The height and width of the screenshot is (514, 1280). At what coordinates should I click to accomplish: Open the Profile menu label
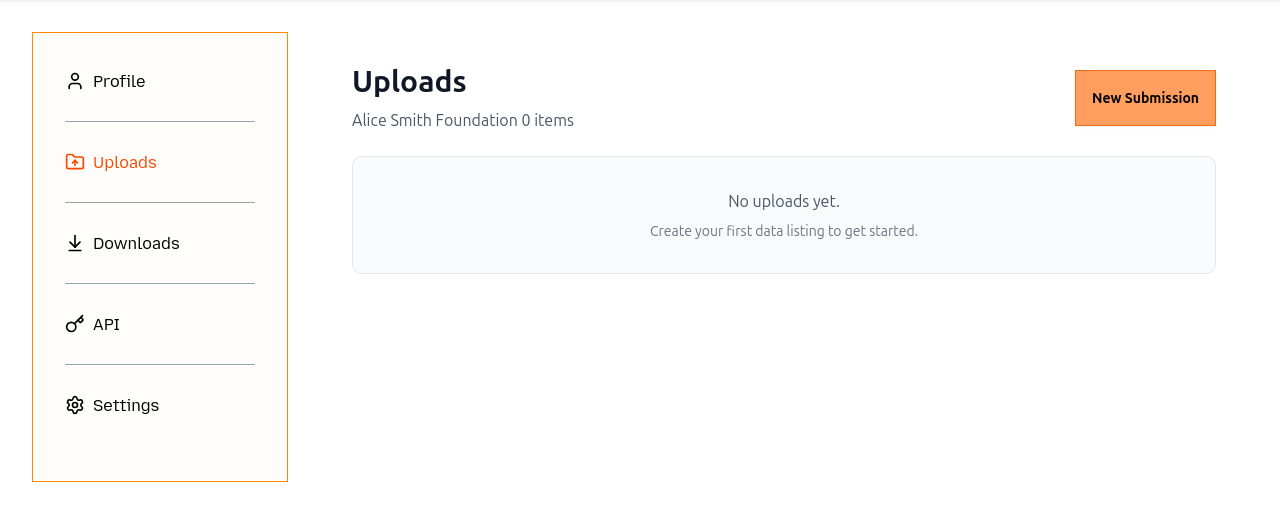(119, 81)
